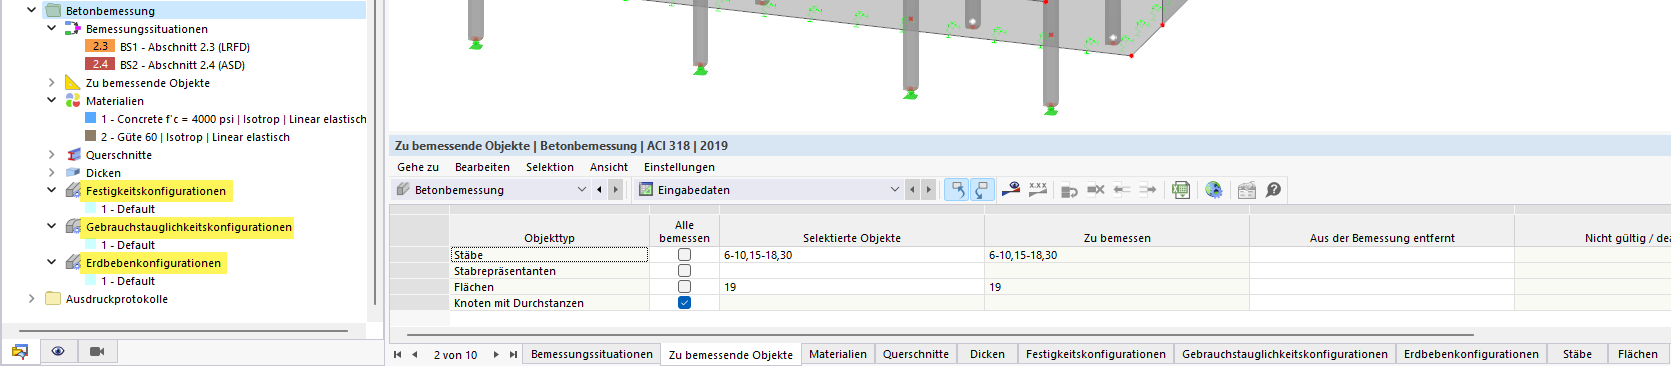Collapse the Erdbebenkonfigurationen node

click(x=51, y=262)
